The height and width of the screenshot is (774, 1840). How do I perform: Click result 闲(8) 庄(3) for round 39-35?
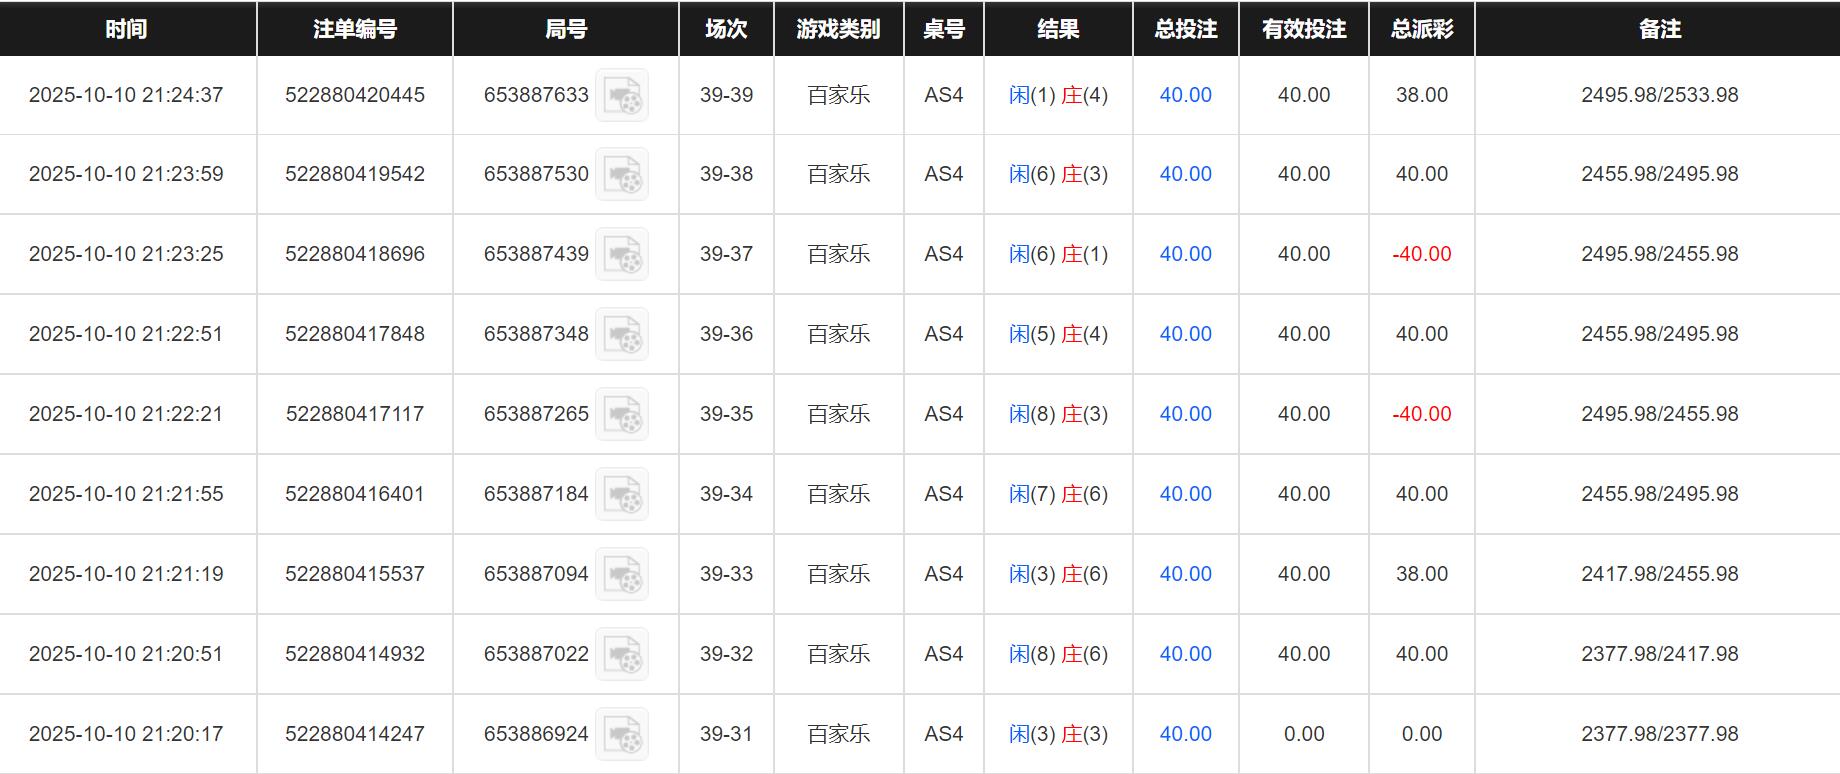pyautogui.click(x=1058, y=414)
